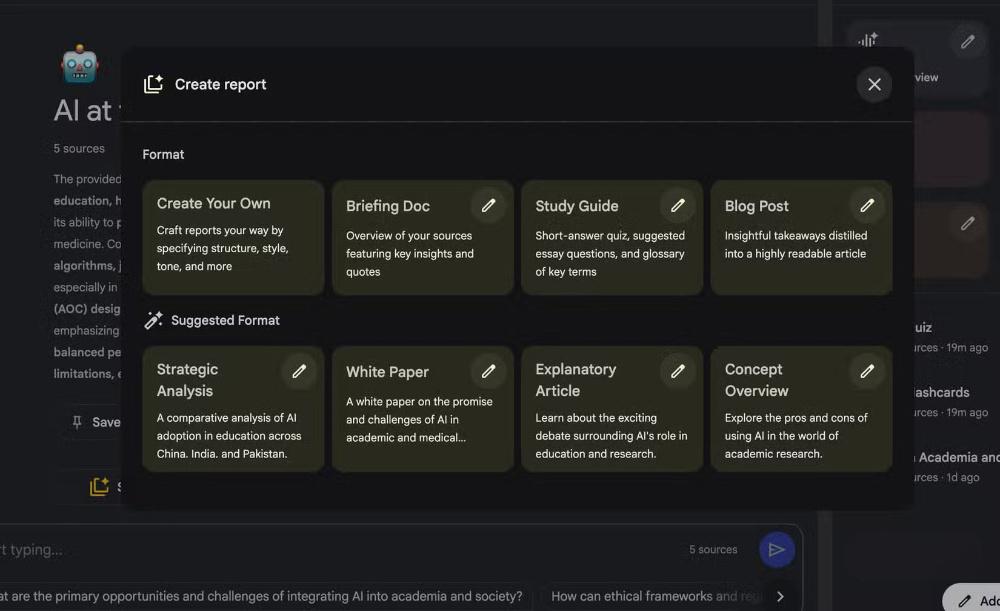1000x611 pixels.
Task: Click the Create report icon in dialog header
Action: point(152,84)
